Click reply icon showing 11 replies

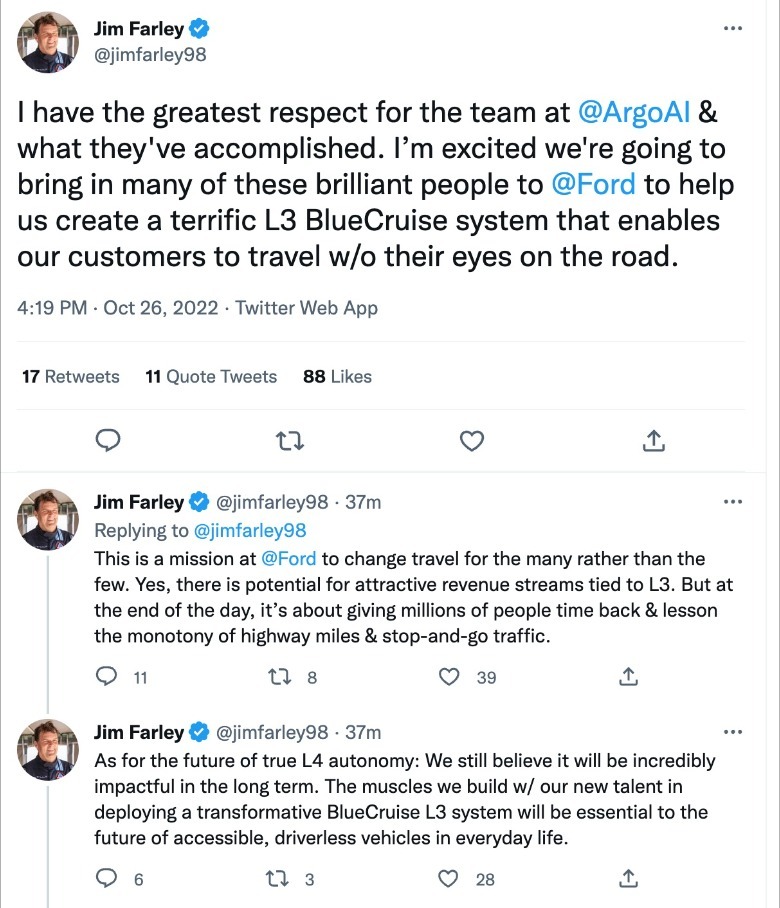(107, 677)
